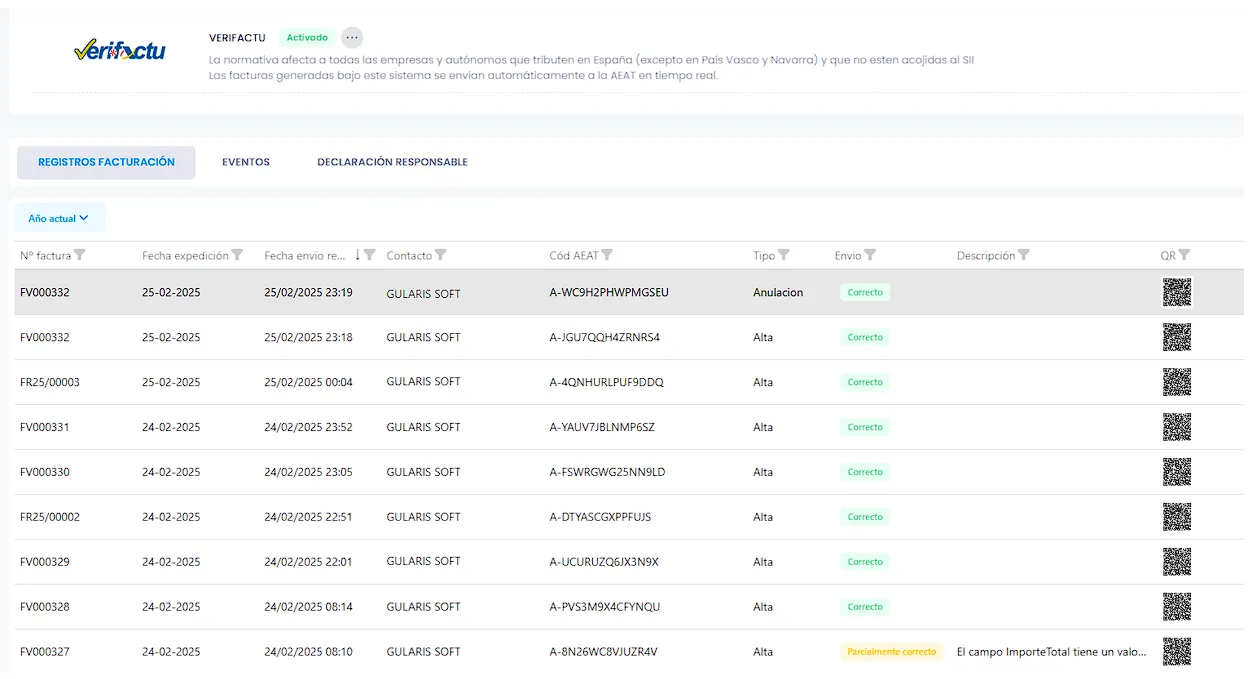The height and width of the screenshot is (679, 1248).
Task: Select invoice FV000331 cell
Action: click(45, 427)
